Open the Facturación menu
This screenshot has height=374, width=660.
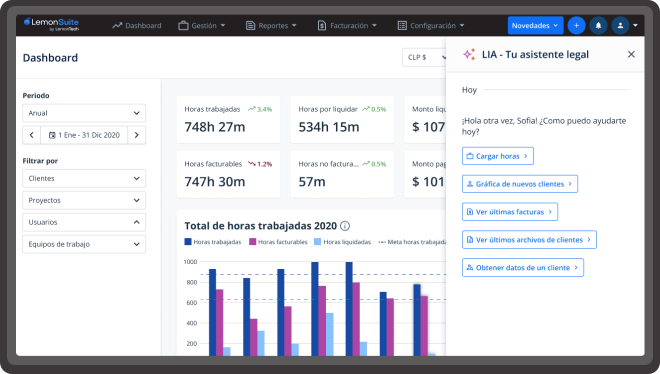(x=347, y=26)
